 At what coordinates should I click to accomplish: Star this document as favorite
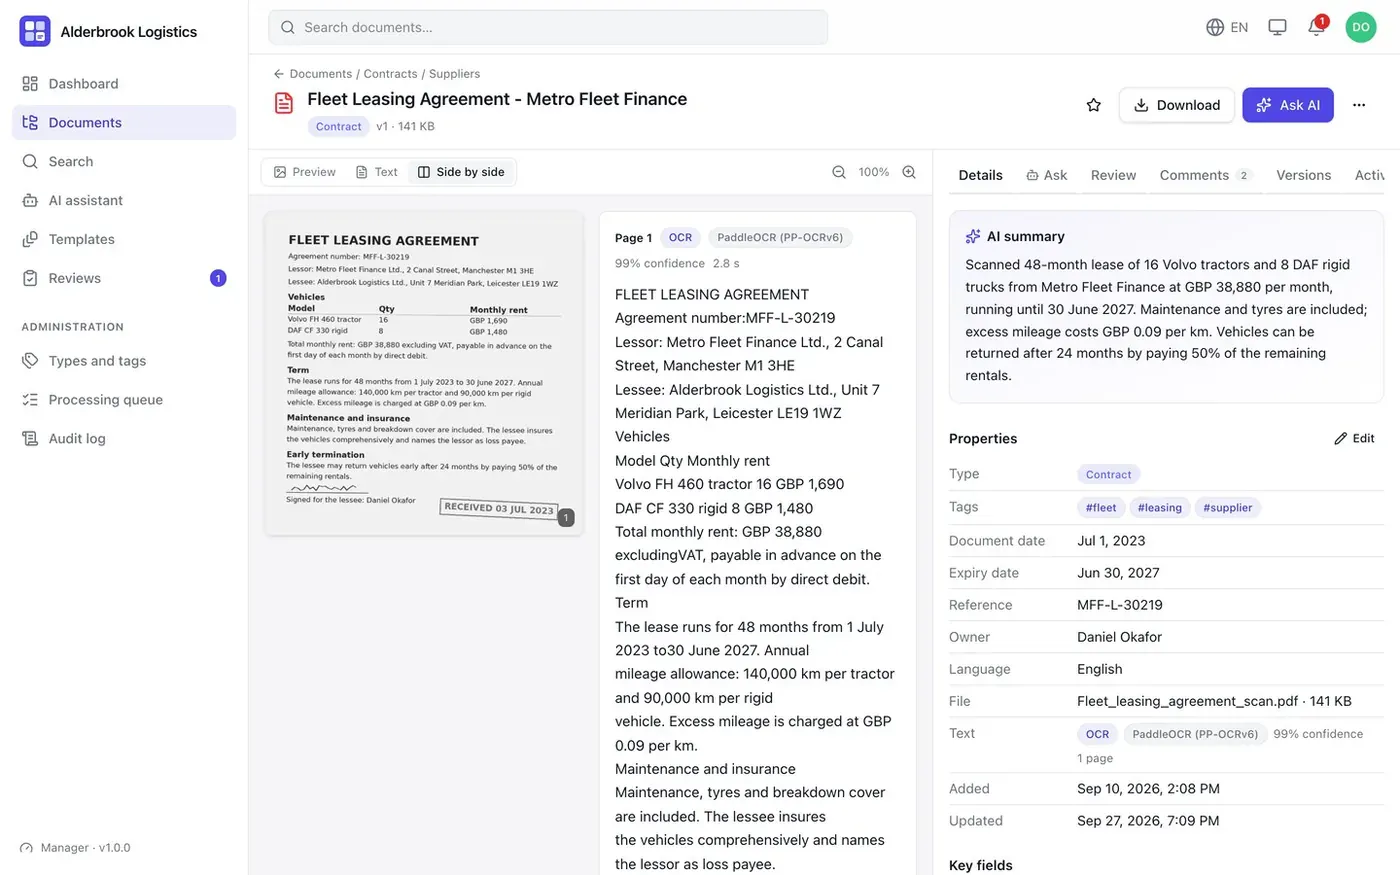point(1094,105)
